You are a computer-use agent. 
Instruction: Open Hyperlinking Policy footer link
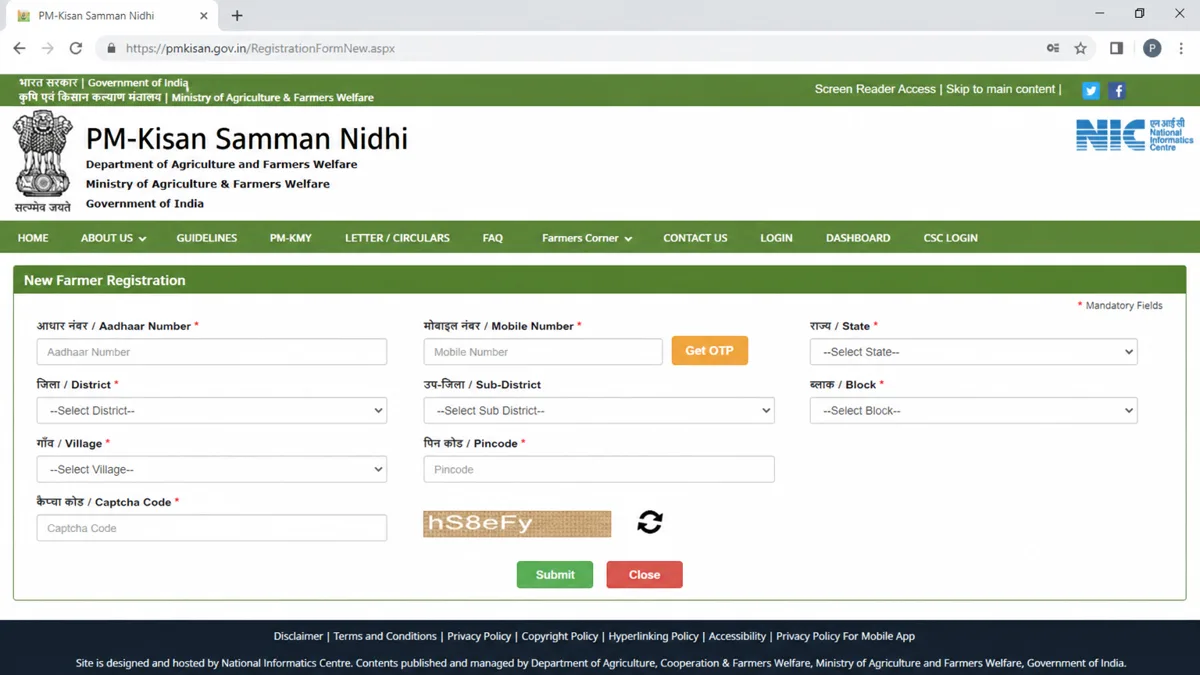click(654, 636)
